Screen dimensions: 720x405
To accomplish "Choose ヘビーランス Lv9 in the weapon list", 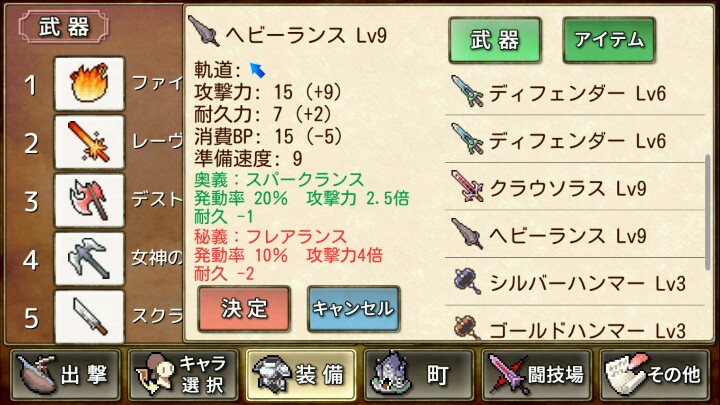I will (x=575, y=235).
